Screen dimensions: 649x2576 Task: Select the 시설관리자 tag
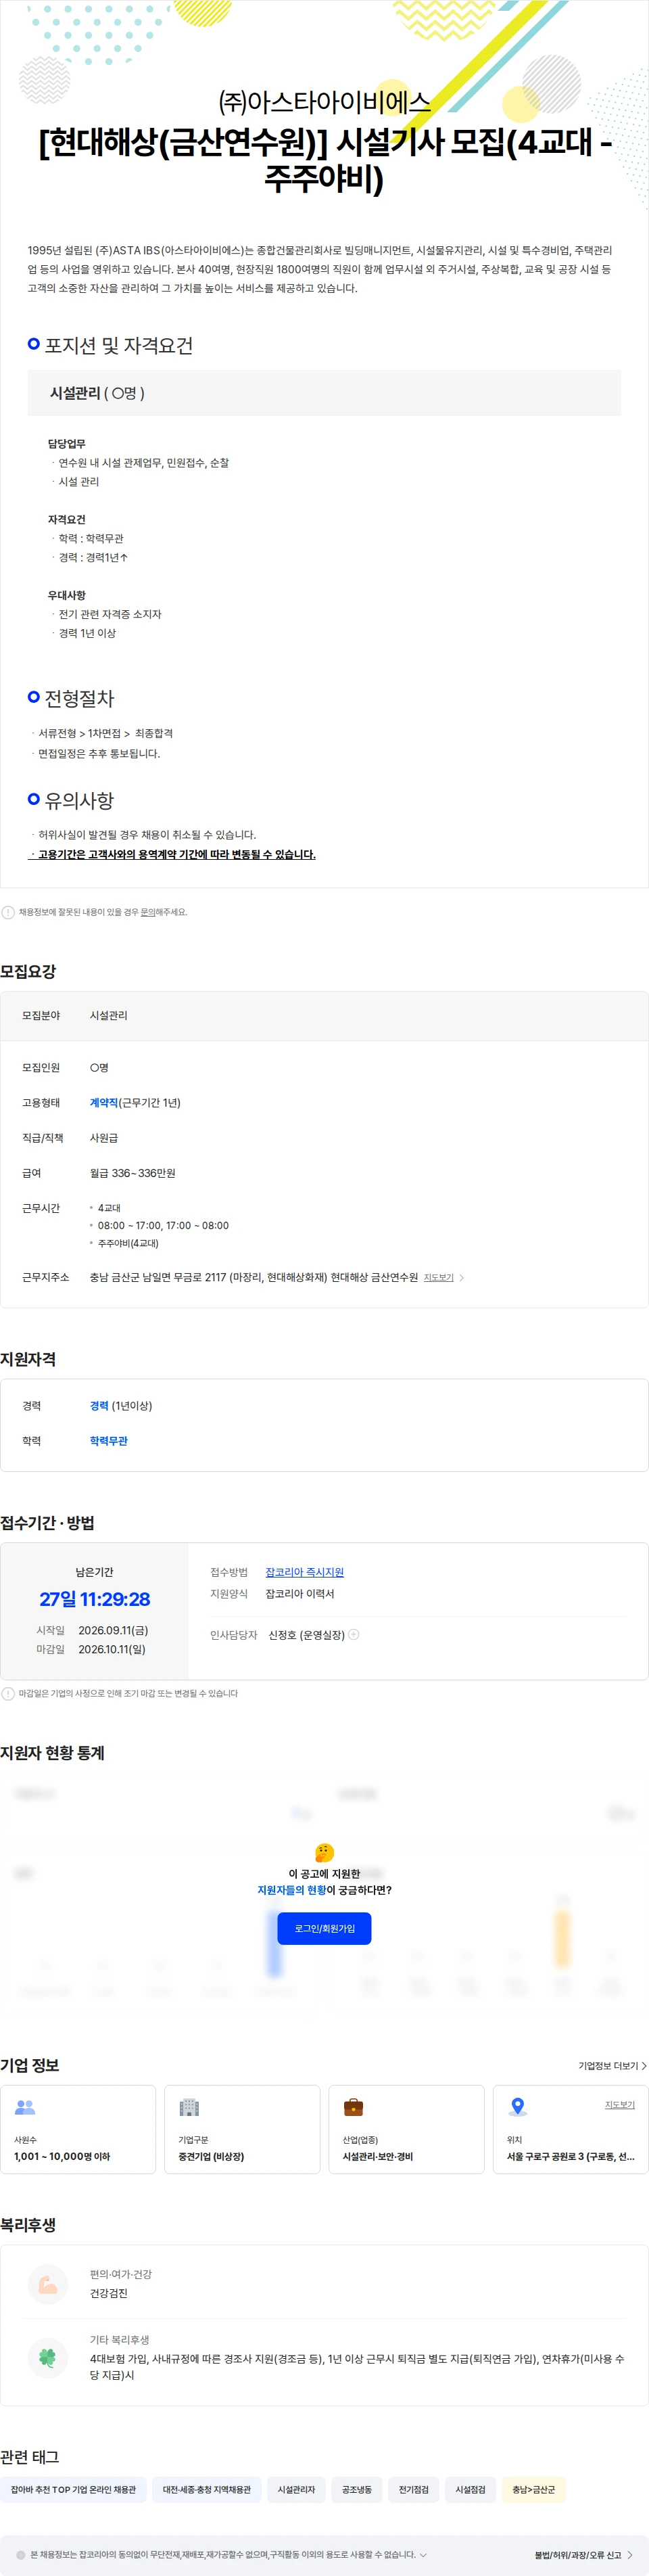click(x=296, y=2489)
